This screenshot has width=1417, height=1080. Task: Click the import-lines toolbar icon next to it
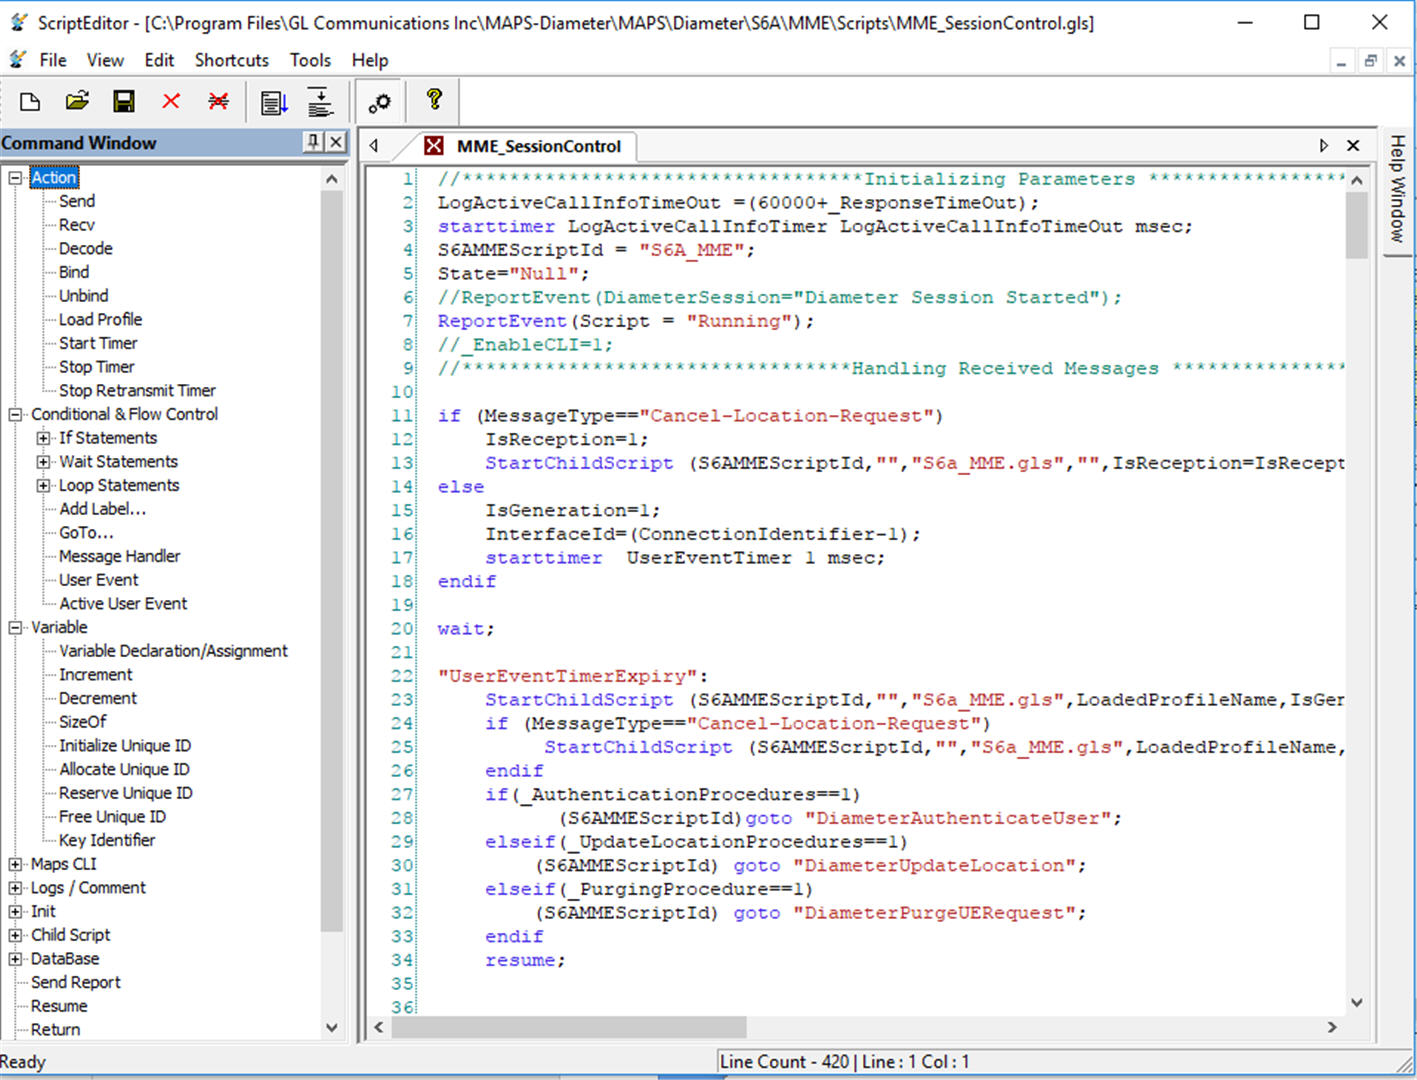click(320, 101)
